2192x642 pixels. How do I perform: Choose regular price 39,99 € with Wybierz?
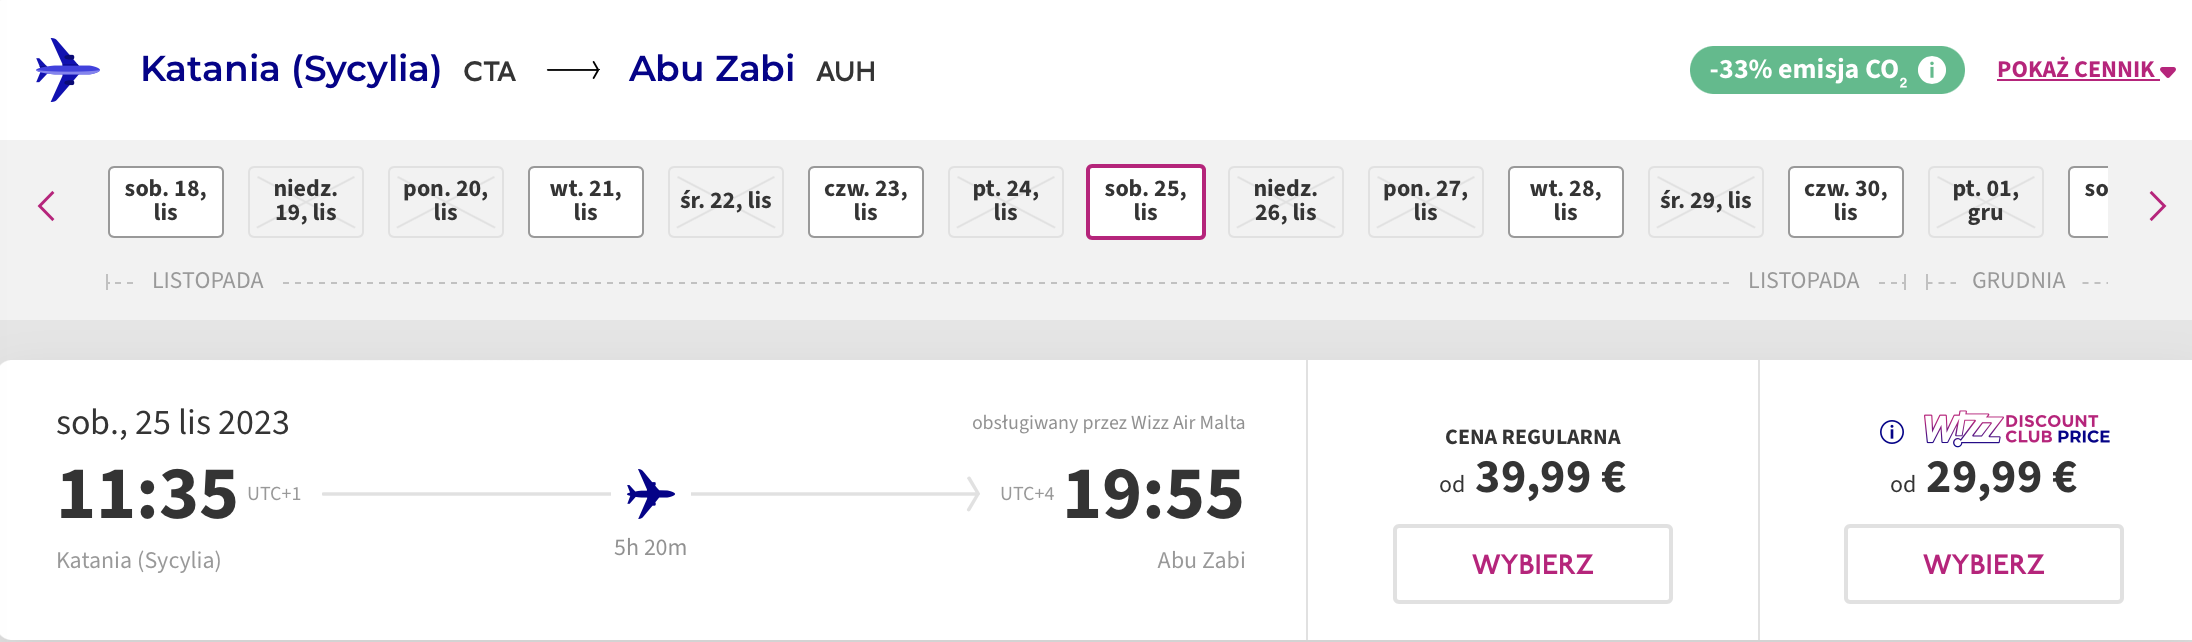click(x=1533, y=564)
